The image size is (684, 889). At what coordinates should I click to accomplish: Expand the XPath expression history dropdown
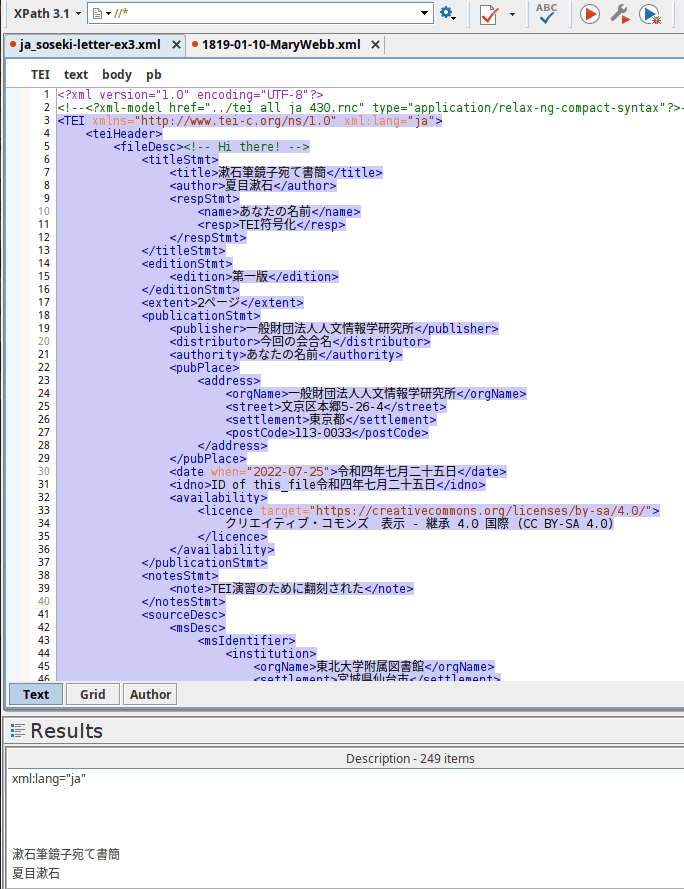(x=424, y=14)
